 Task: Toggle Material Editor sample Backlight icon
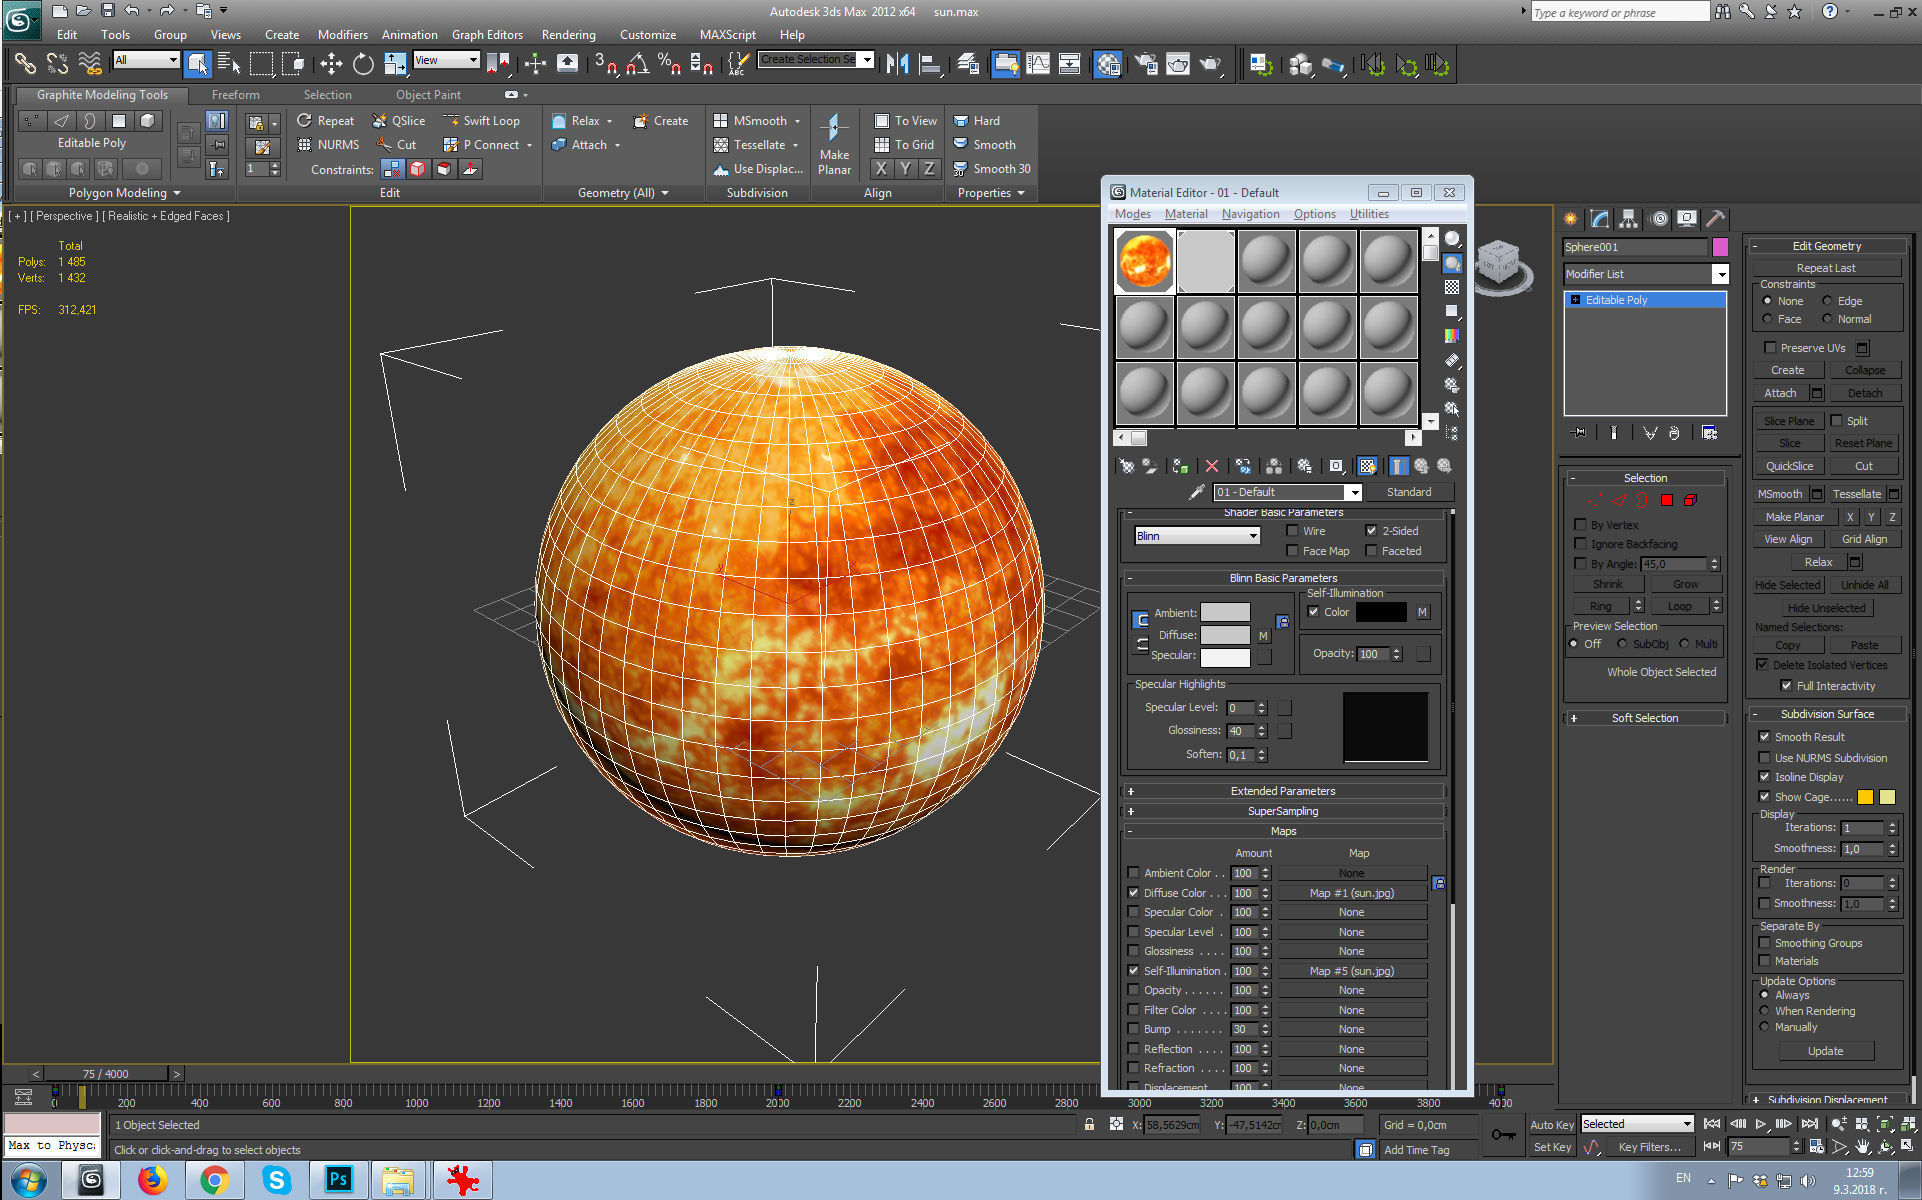coord(1452,263)
